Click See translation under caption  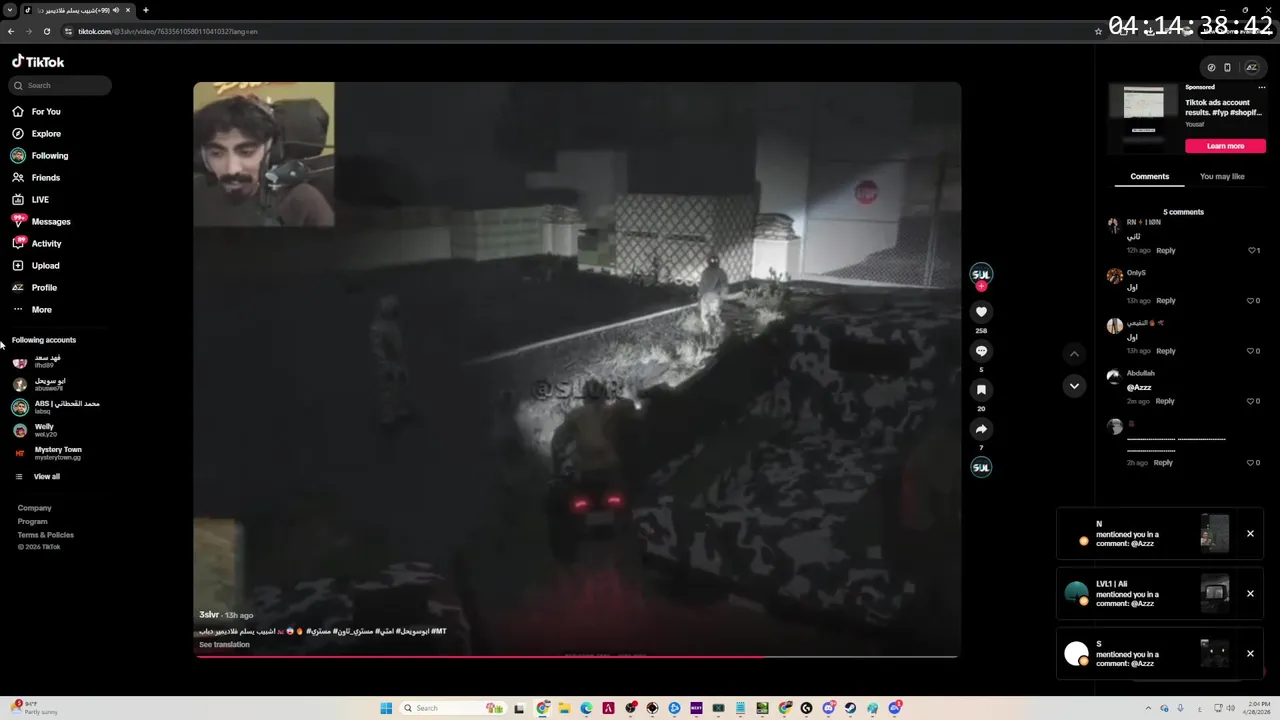click(x=224, y=645)
